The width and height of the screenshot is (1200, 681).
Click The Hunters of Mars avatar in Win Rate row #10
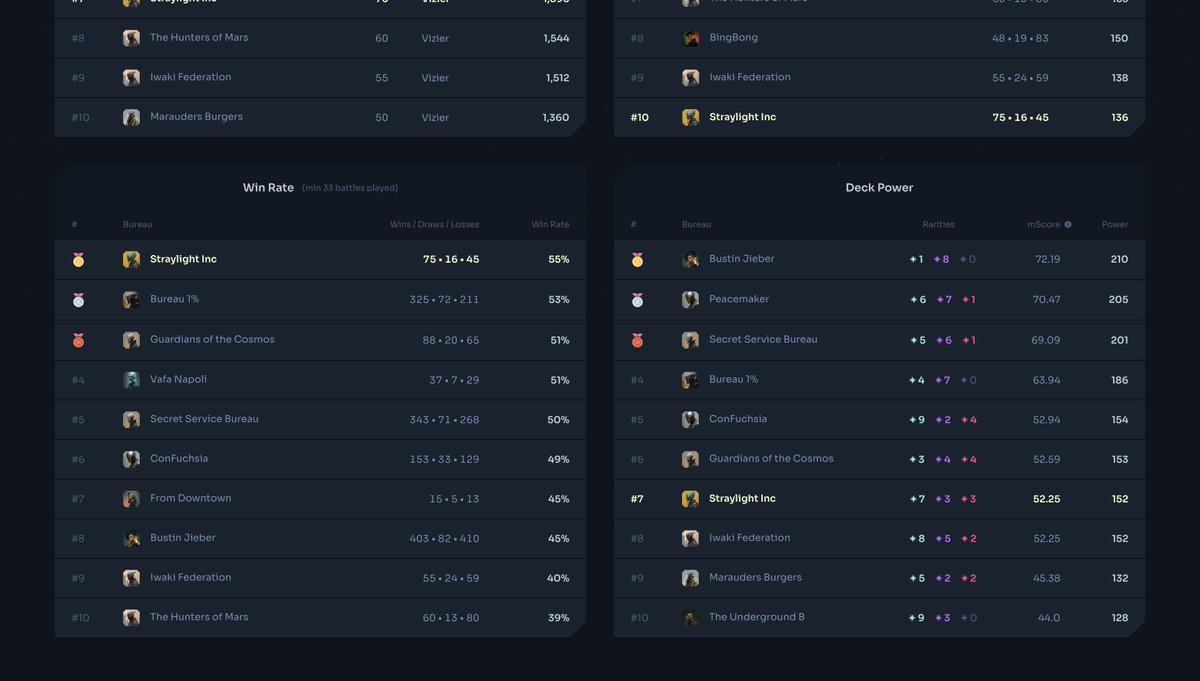(x=131, y=618)
